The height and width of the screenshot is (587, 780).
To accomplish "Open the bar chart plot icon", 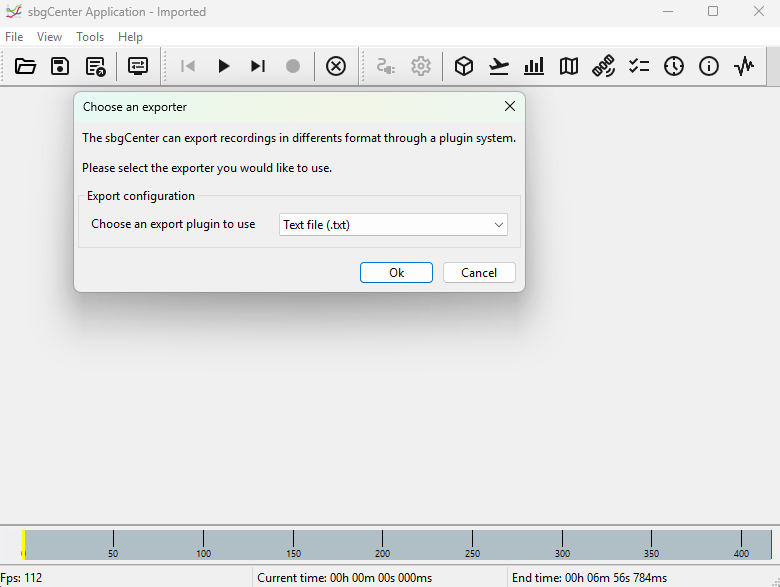I will click(x=534, y=66).
